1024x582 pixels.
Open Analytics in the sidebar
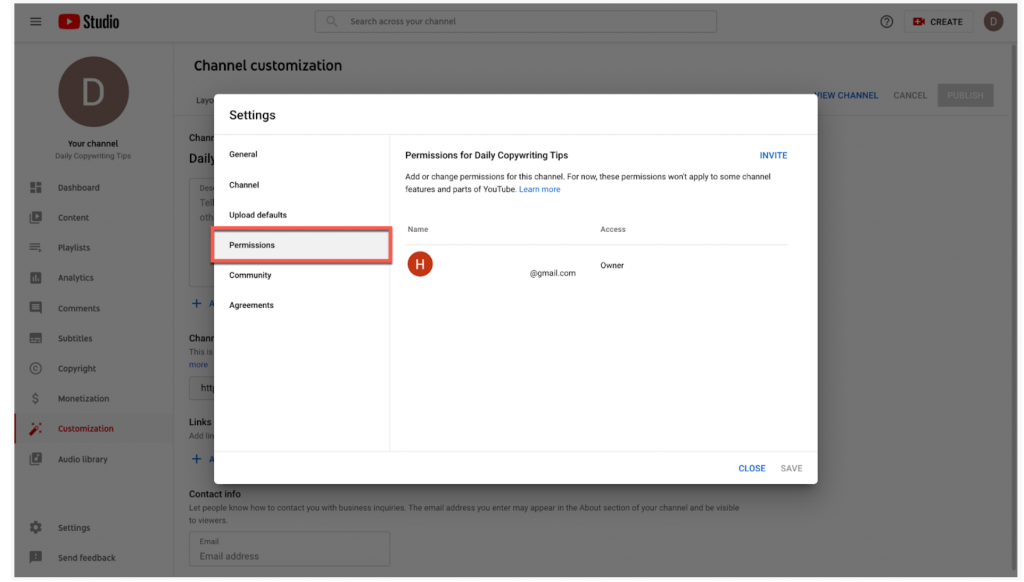point(76,278)
